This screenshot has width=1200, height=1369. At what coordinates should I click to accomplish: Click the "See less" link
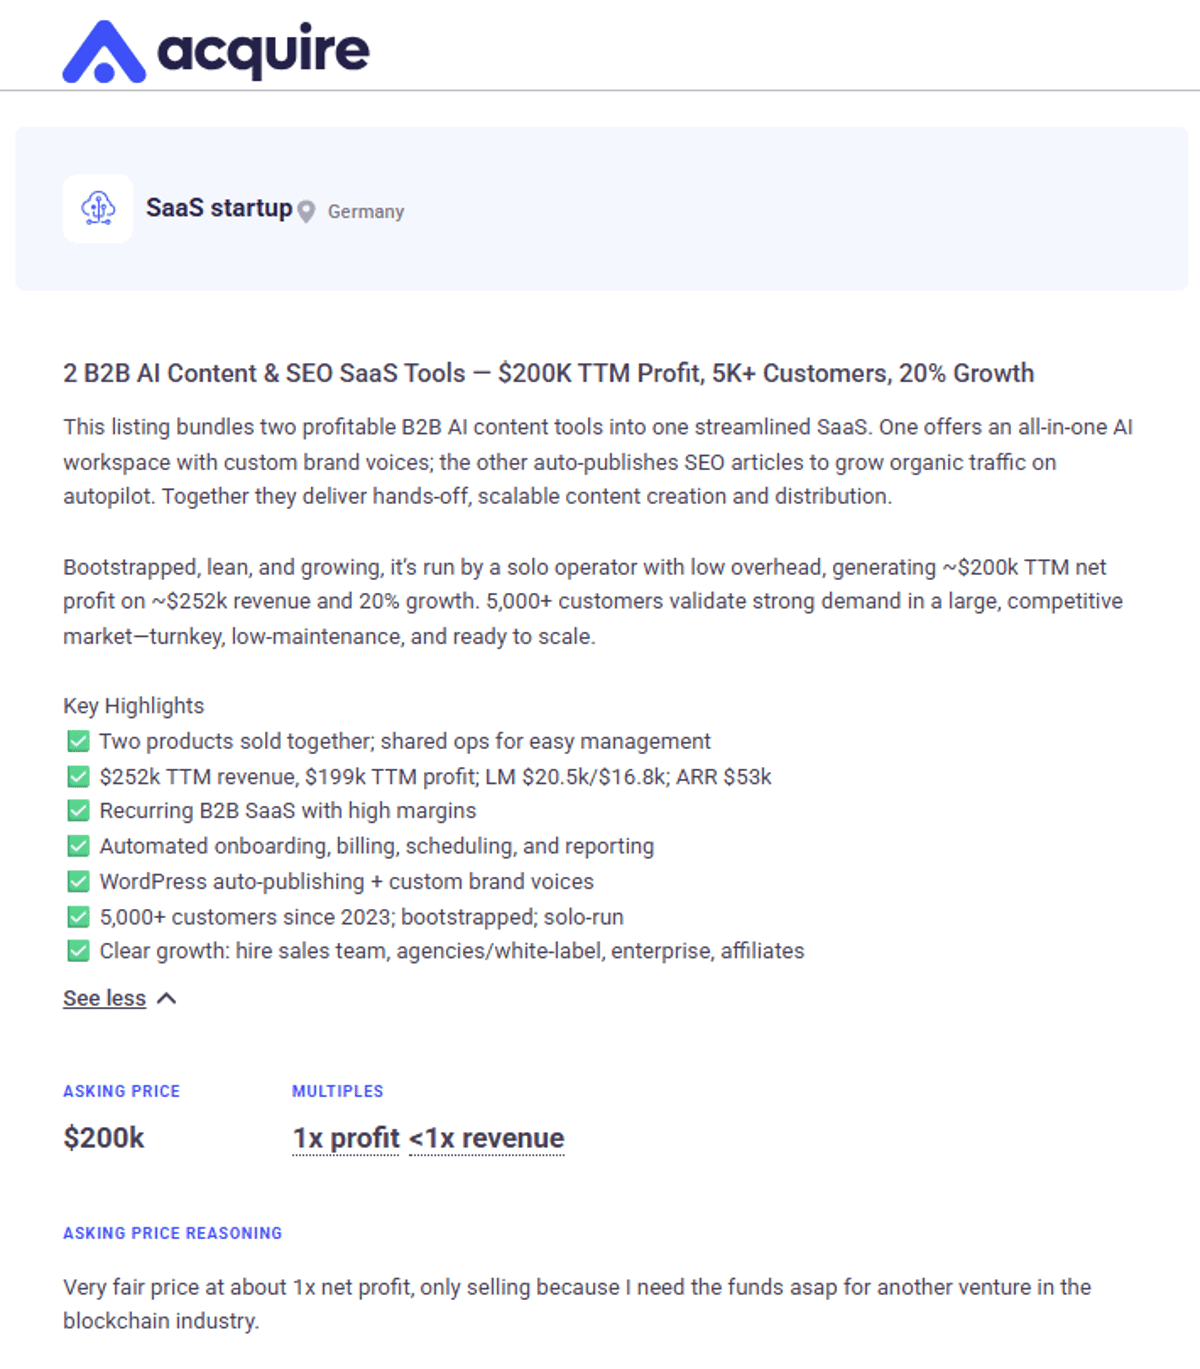(x=103, y=997)
